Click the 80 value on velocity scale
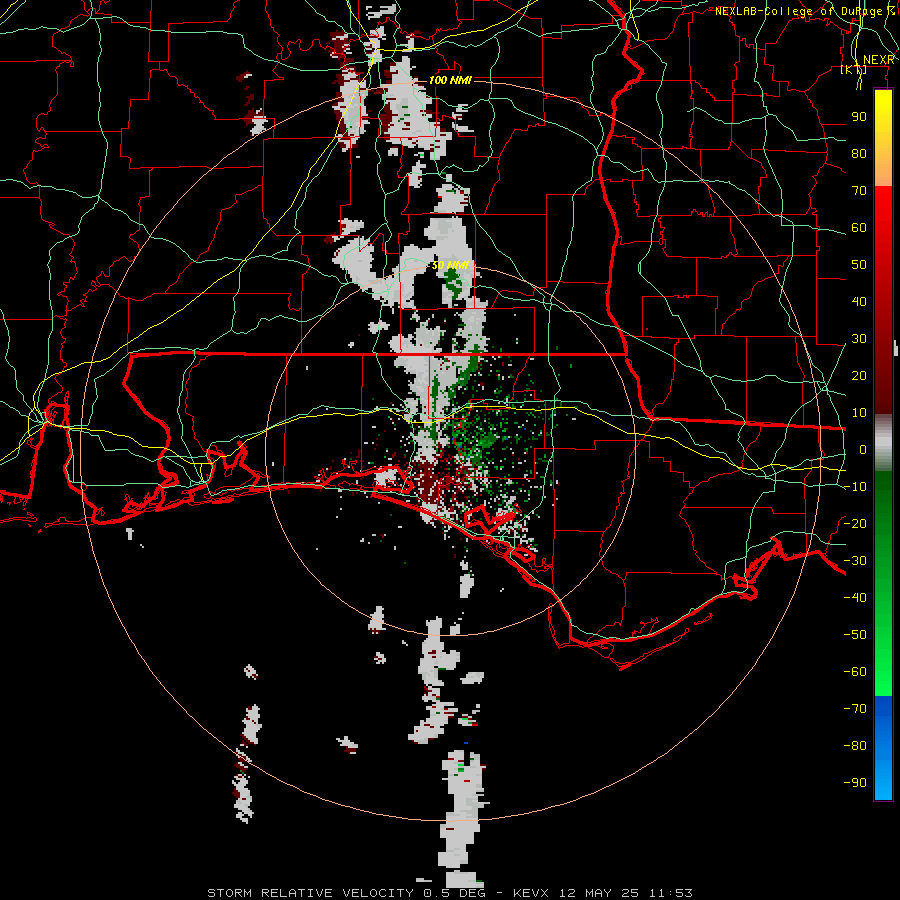This screenshot has height=900, width=900. click(x=859, y=153)
